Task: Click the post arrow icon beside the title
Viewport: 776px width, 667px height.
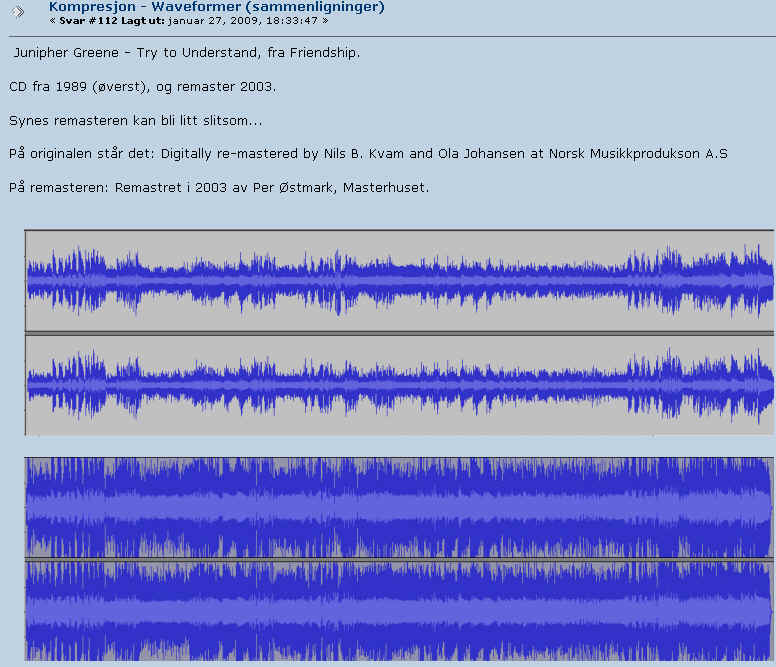Action: click(x=18, y=11)
